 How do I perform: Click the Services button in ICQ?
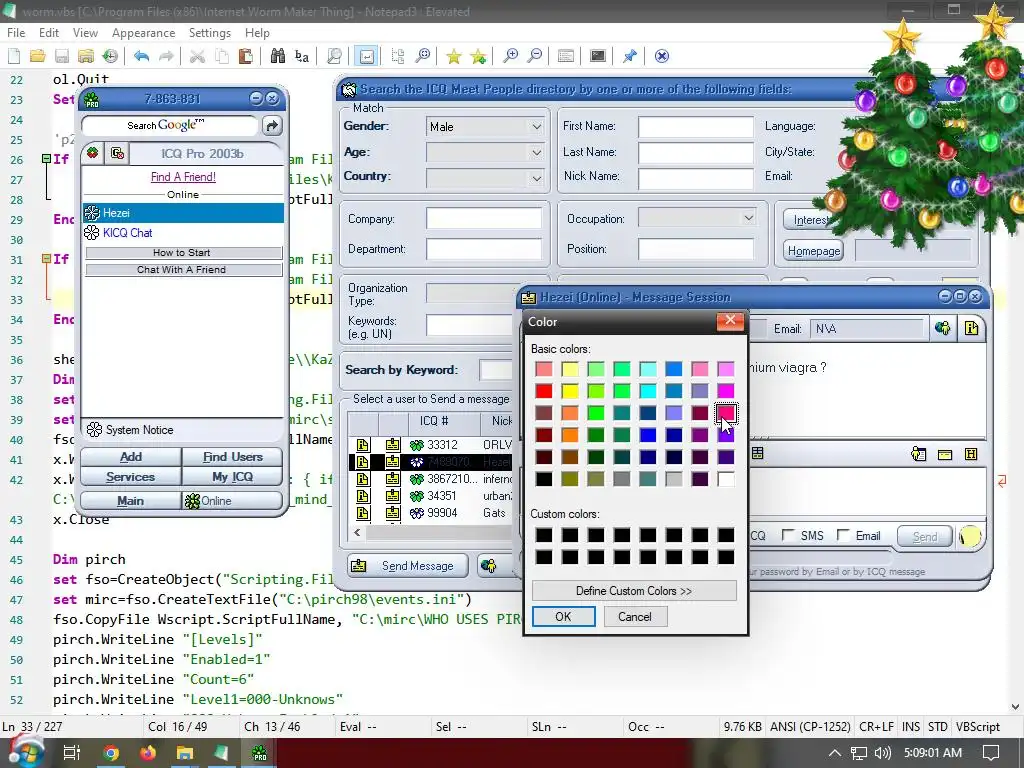(x=131, y=477)
